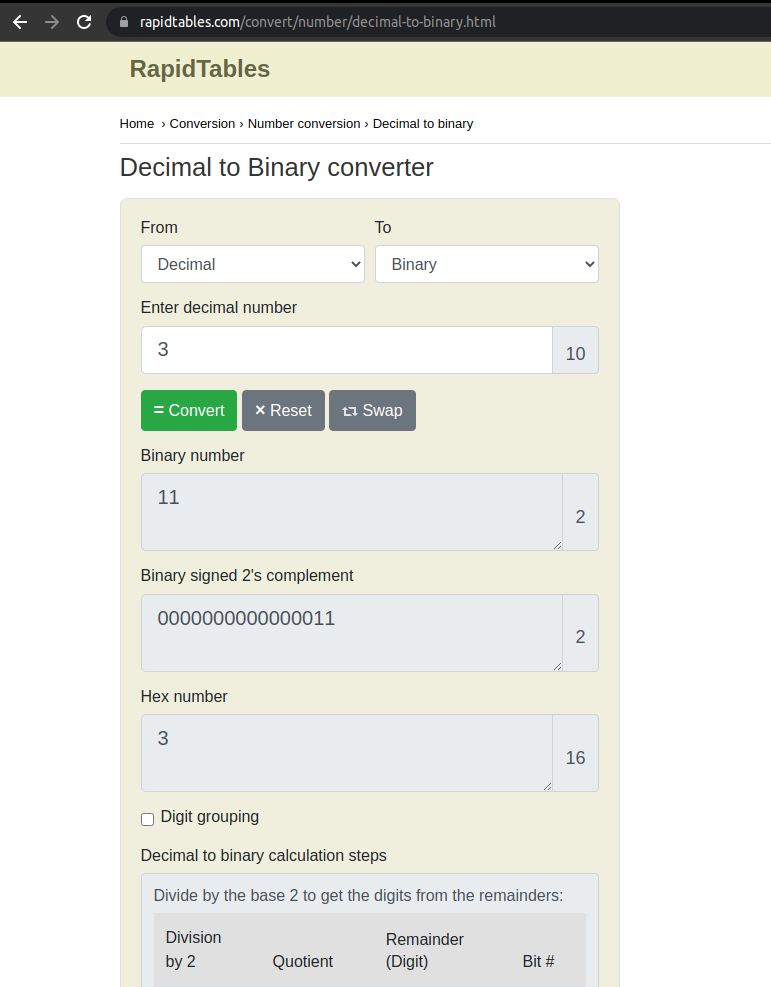Open Number conversion breadcrumb link
Image resolution: width=771 pixels, height=987 pixels.
tap(303, 124)
